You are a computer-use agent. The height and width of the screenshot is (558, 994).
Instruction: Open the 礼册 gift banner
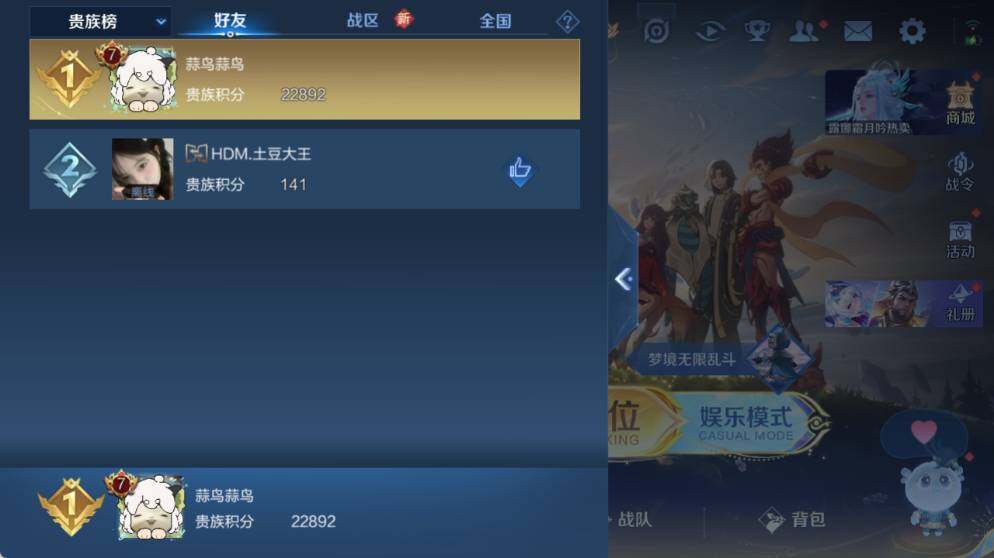(x=903, y=304)
